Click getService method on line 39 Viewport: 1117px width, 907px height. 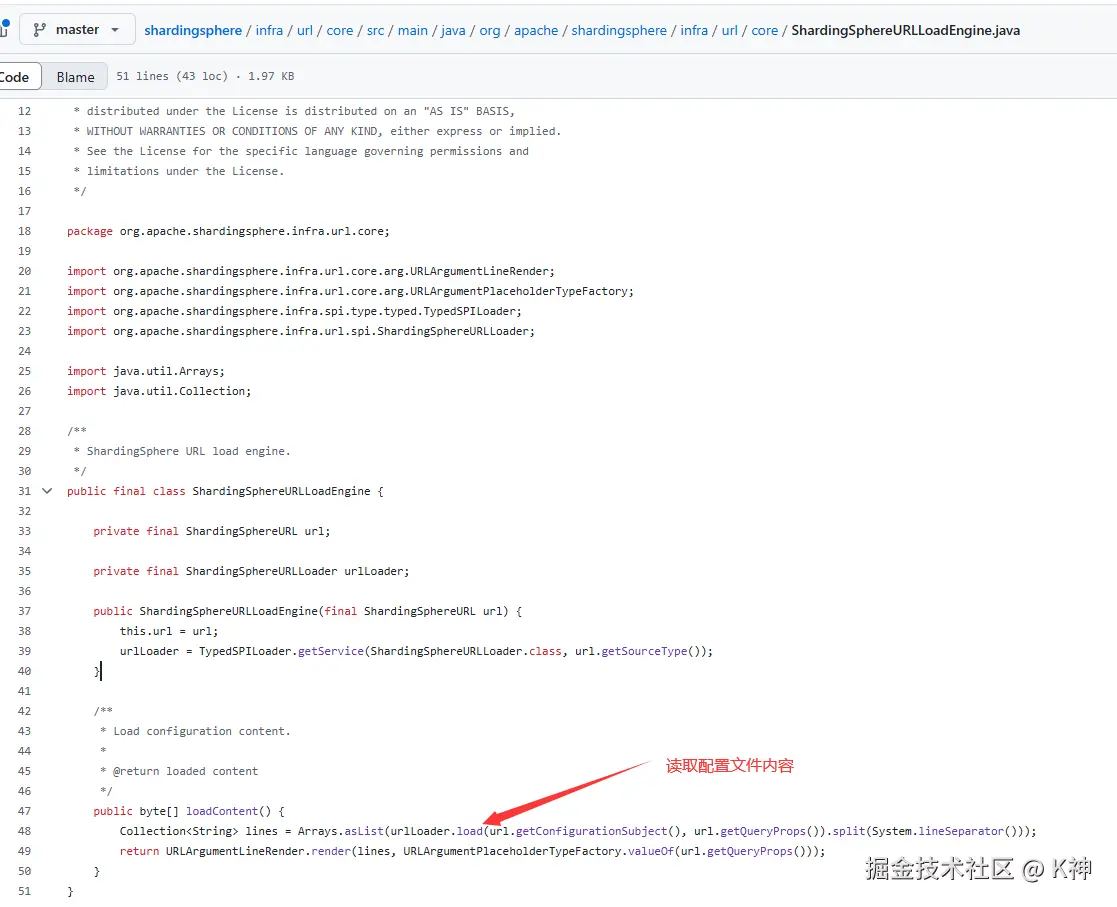click(331, 651)
